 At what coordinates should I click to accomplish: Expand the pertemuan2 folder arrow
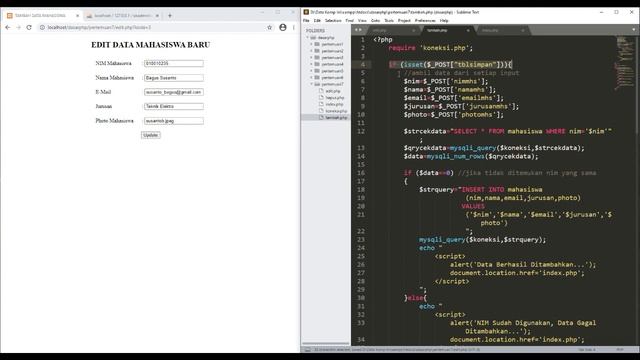pyautogui.click(x=311, y=51)
